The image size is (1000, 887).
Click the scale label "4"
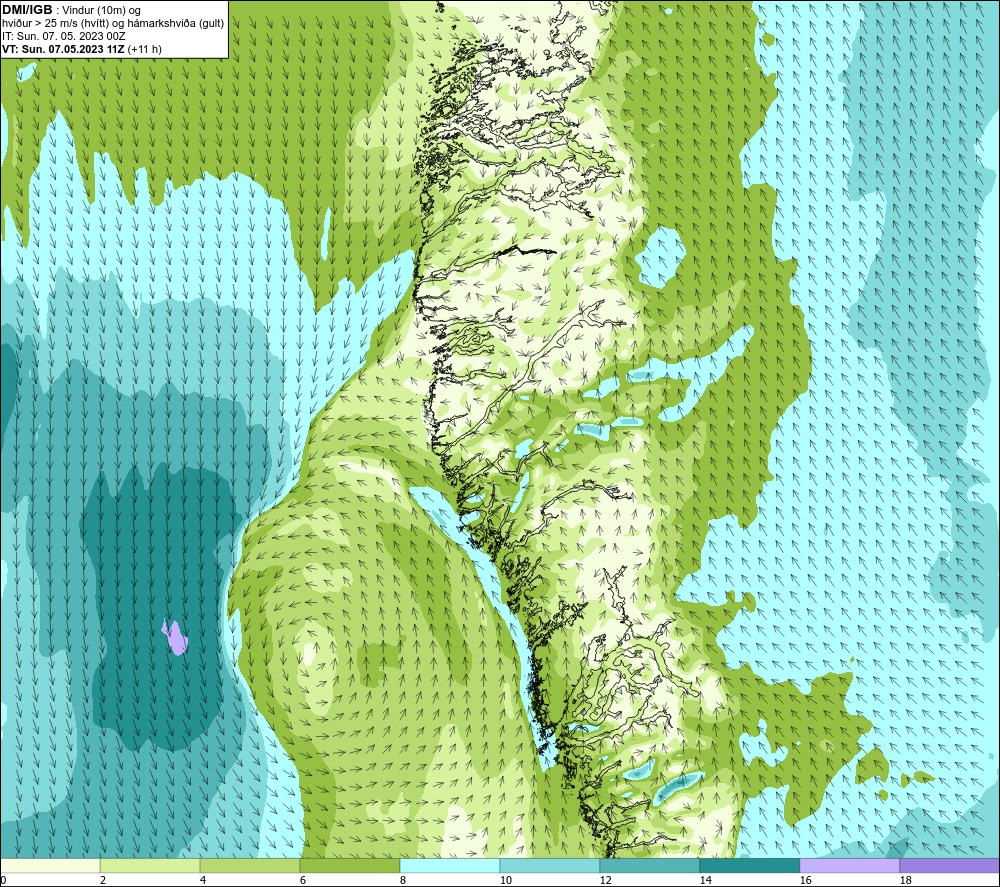pyautogui.click(x=203, y=881)
